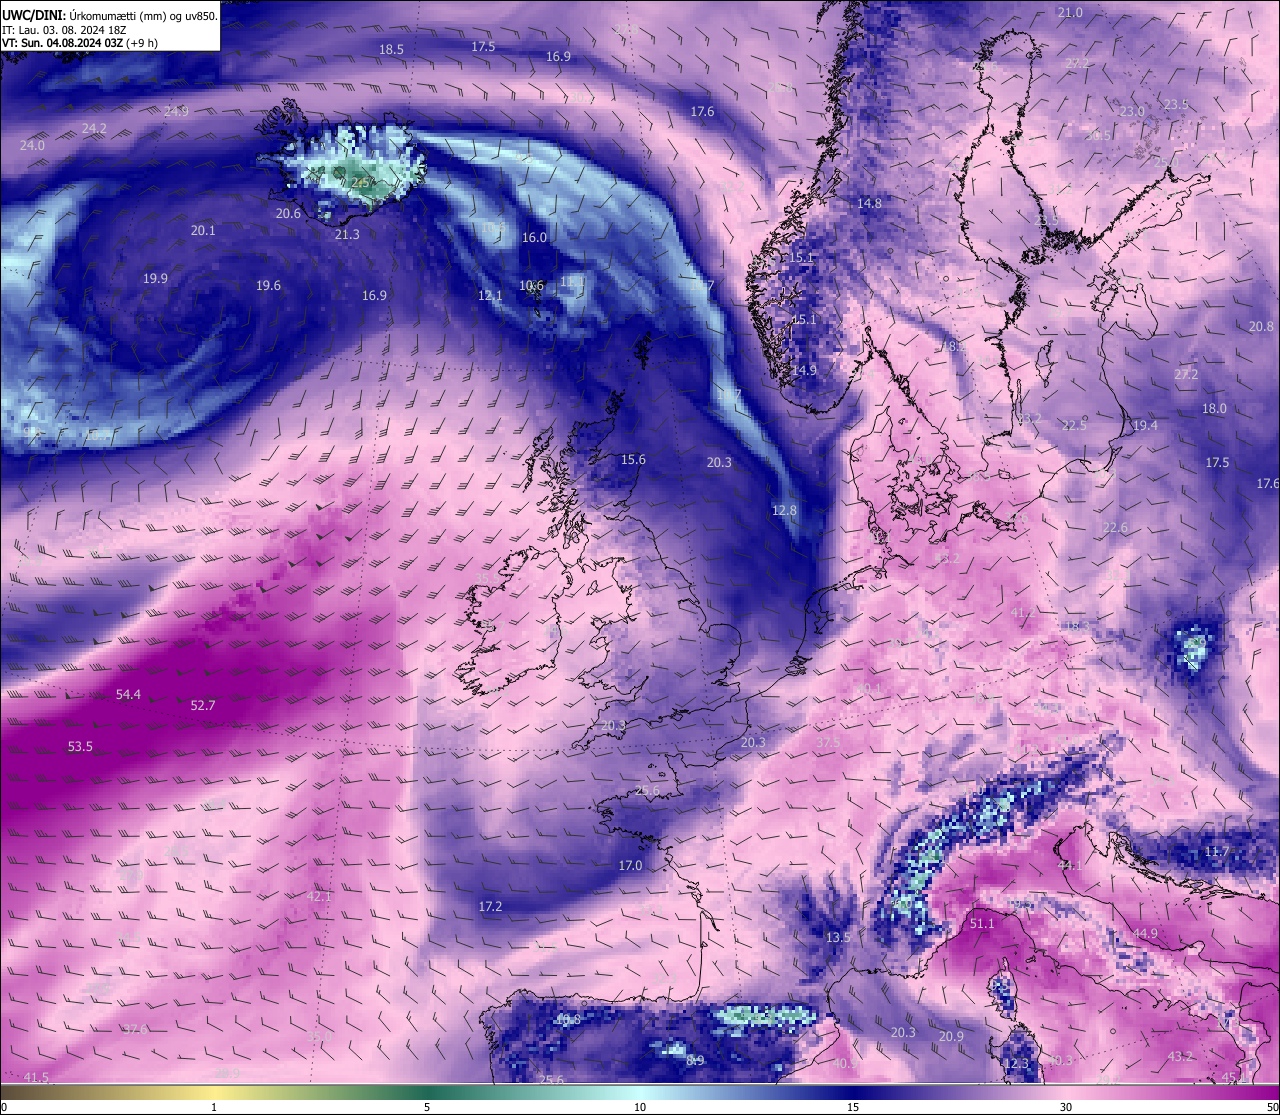Click the 17.0 value label
Viewport: 1280px width, 1115px height.
coord(630,866)
